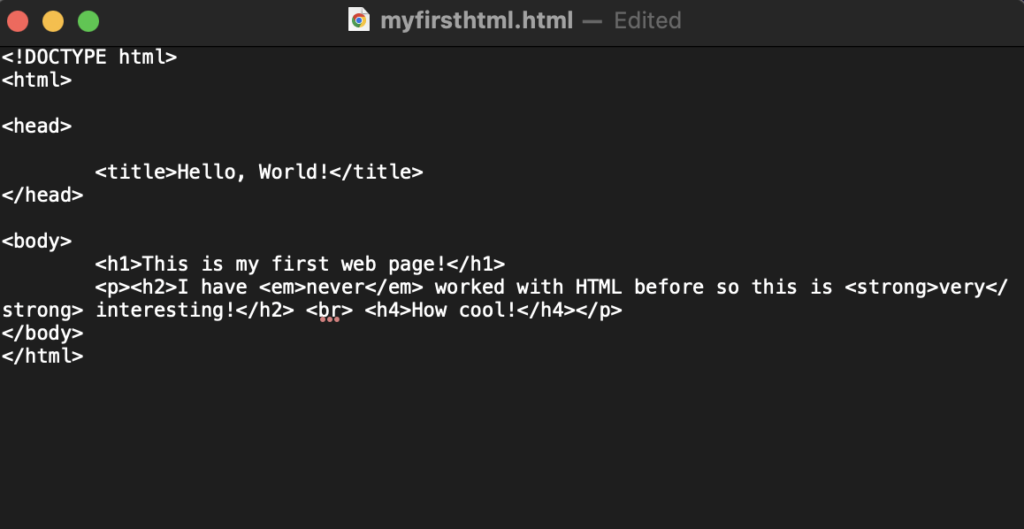Close the myfirsthtml.html window

click(x=18, y=21)
